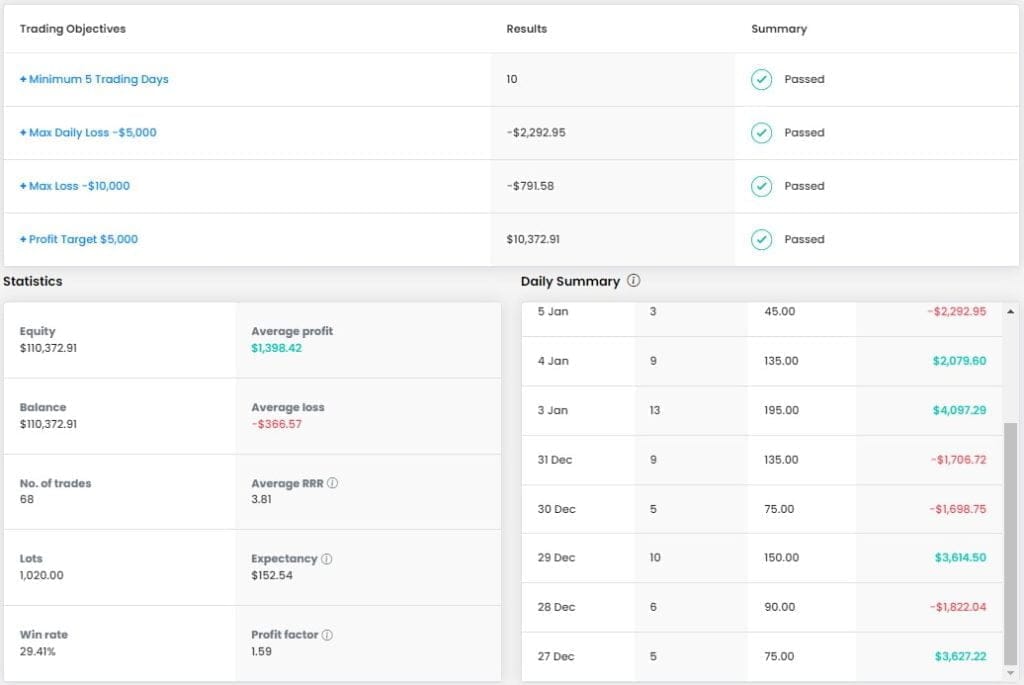Expand the Minimum 5 Trading Days objective
The height and width of the screenshot is (685, 1024).
tap(94, 79)
